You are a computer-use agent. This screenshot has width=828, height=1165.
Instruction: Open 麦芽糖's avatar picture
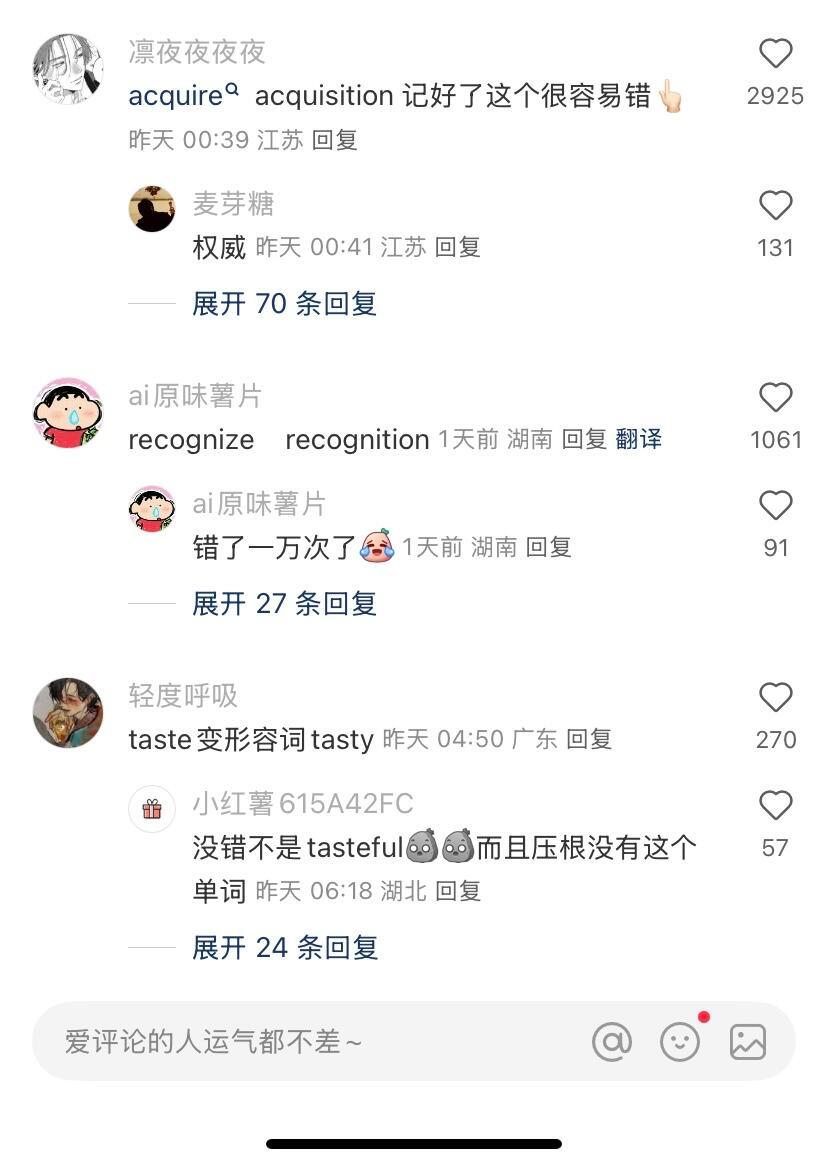152,209
